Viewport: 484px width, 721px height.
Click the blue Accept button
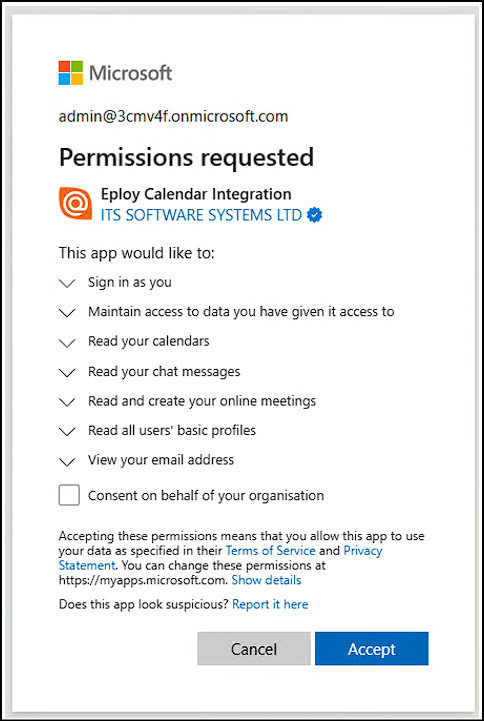(x=372, y=648)
